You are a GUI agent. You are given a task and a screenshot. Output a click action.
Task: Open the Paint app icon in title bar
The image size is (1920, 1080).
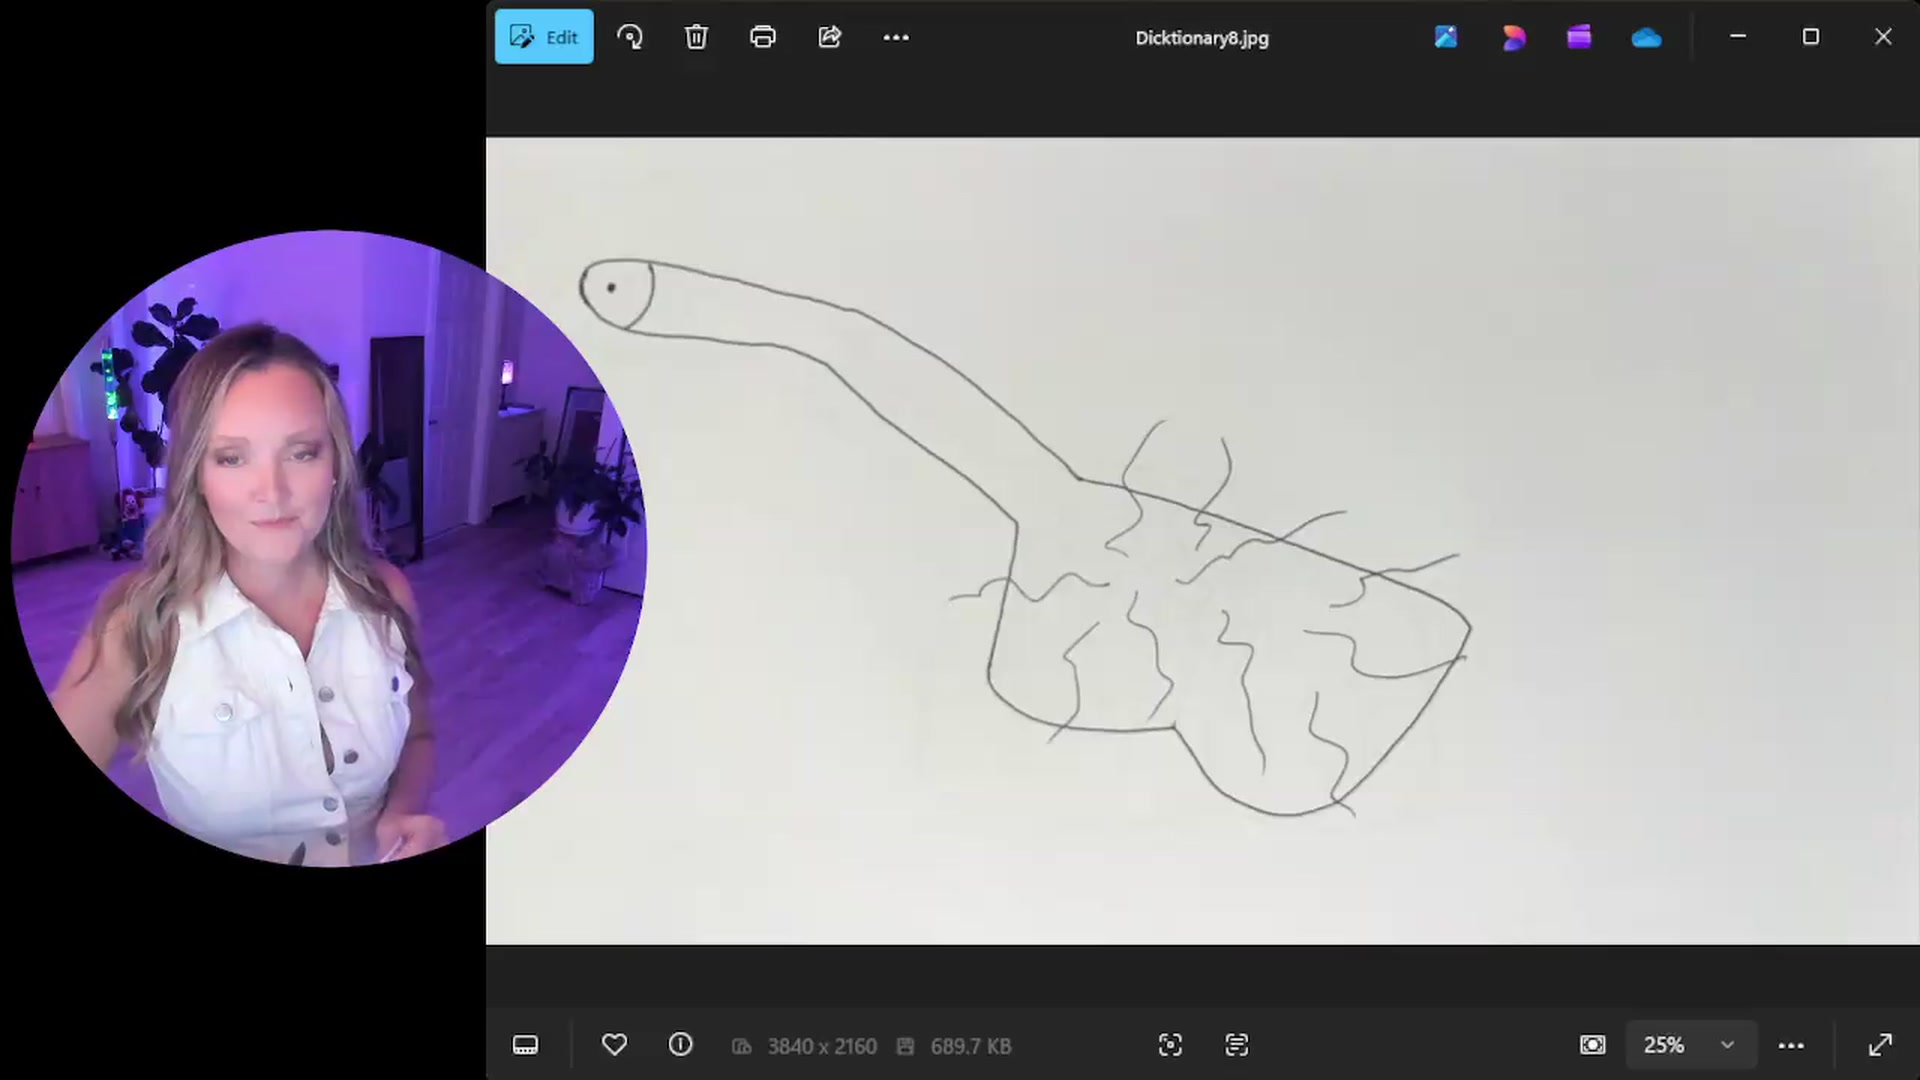[1446, 37]
